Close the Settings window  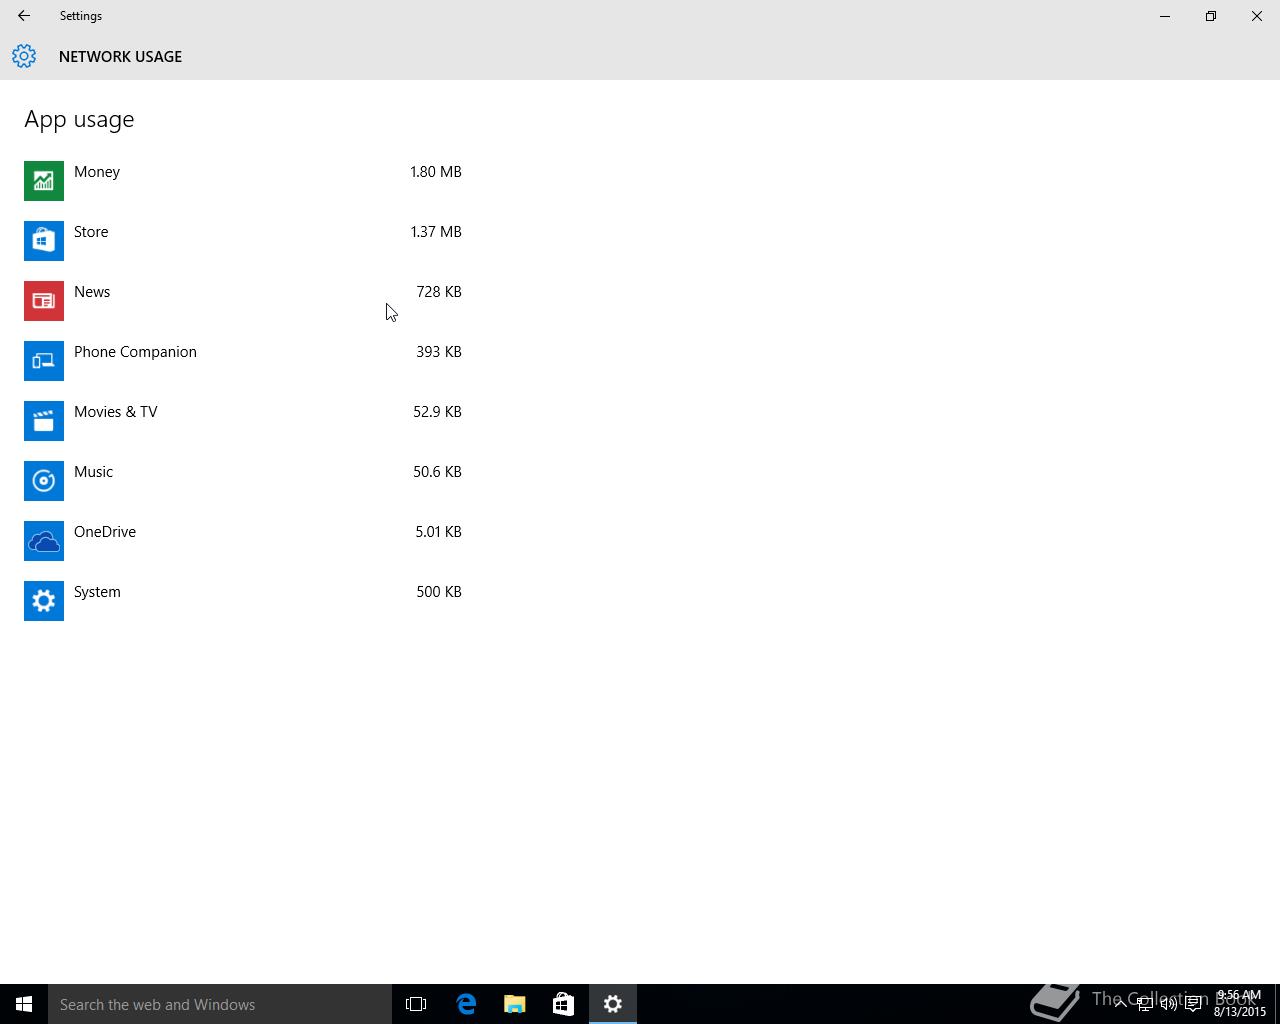(x=1257, y=16)
